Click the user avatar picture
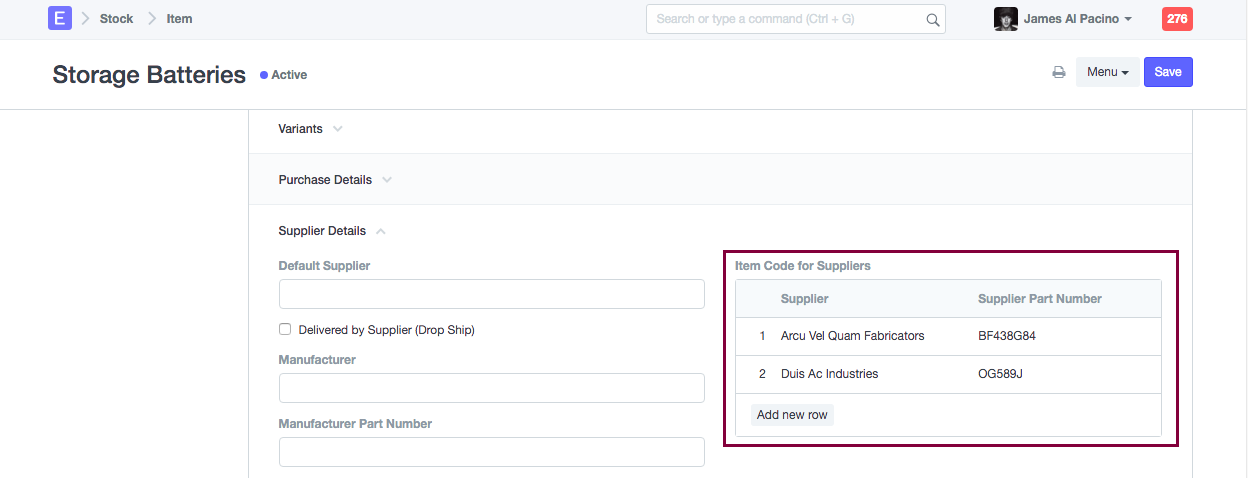 click(x=1005, y=19)
